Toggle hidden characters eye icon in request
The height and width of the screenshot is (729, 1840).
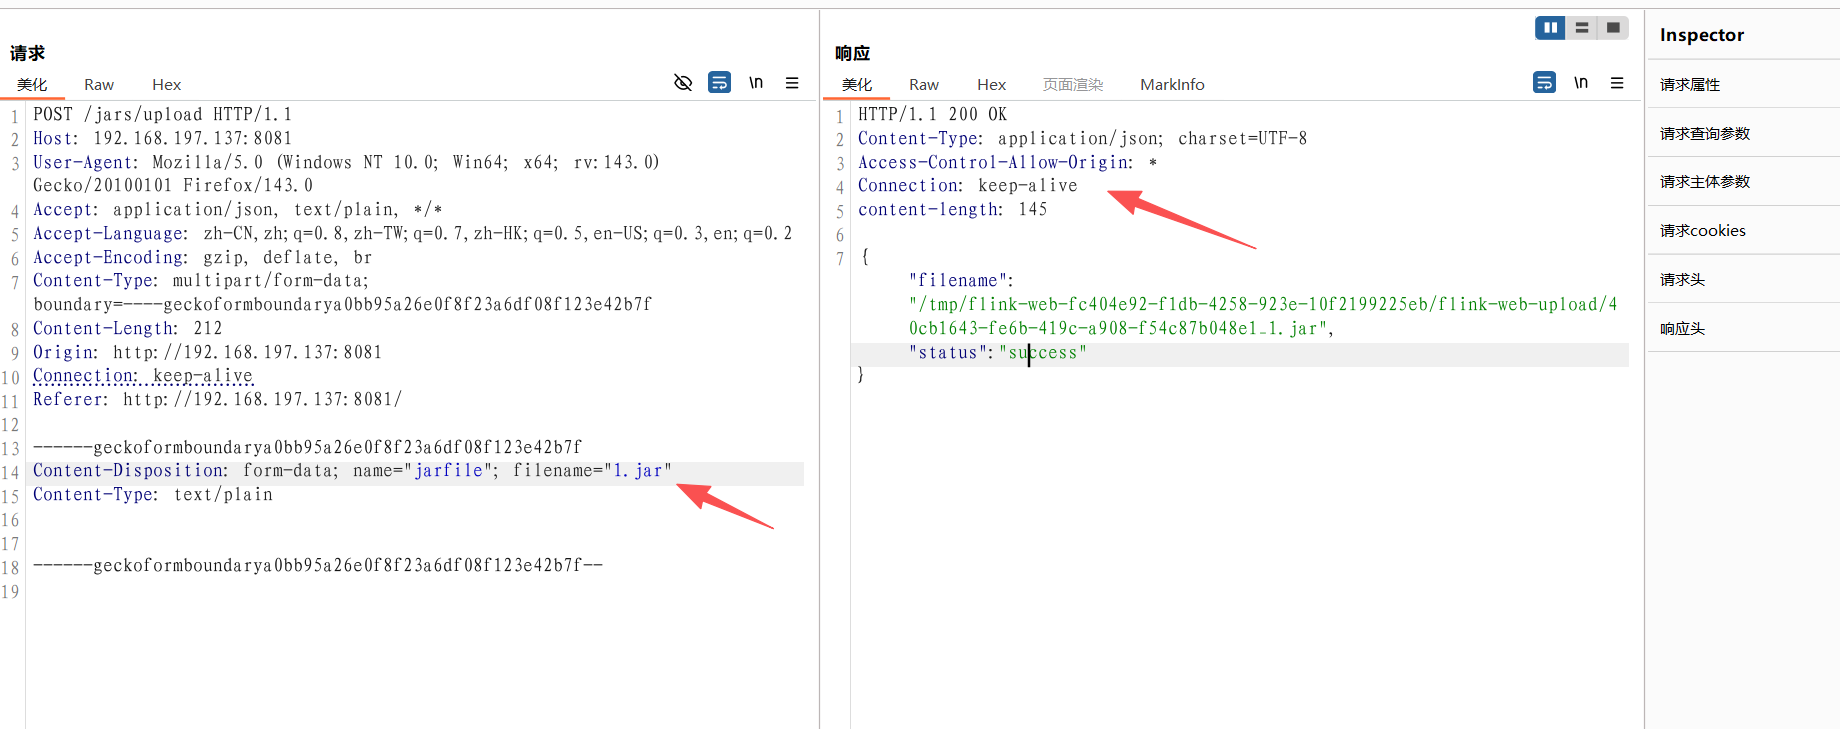683,83
